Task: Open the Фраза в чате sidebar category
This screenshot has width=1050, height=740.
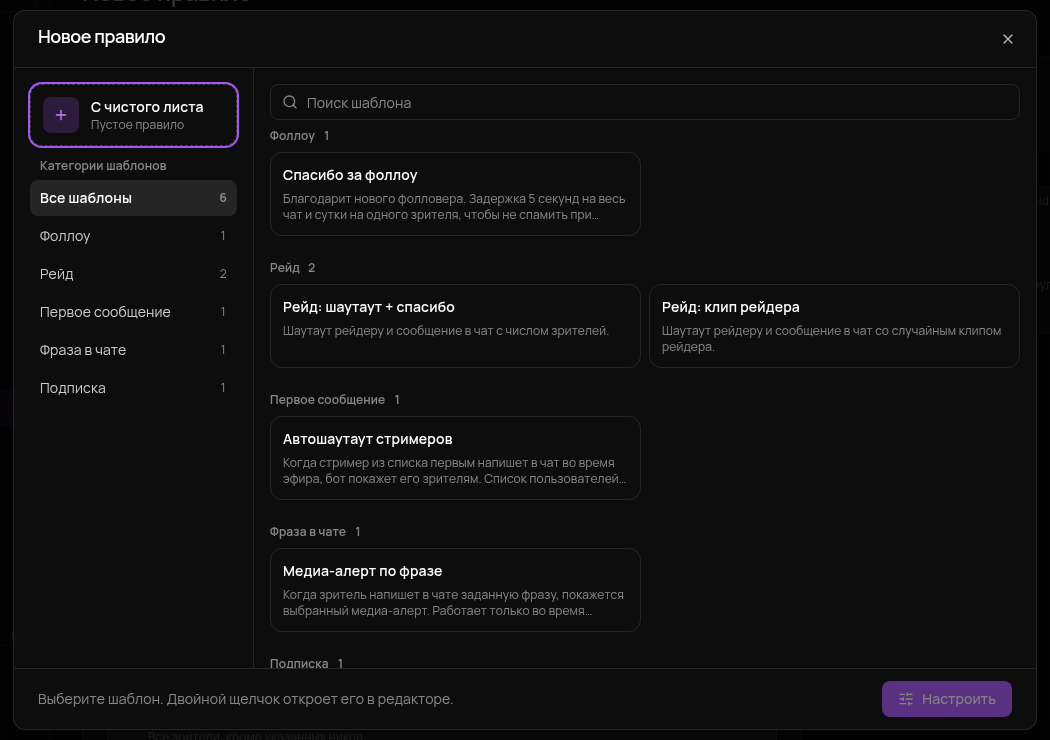Action: click(133, 350)
